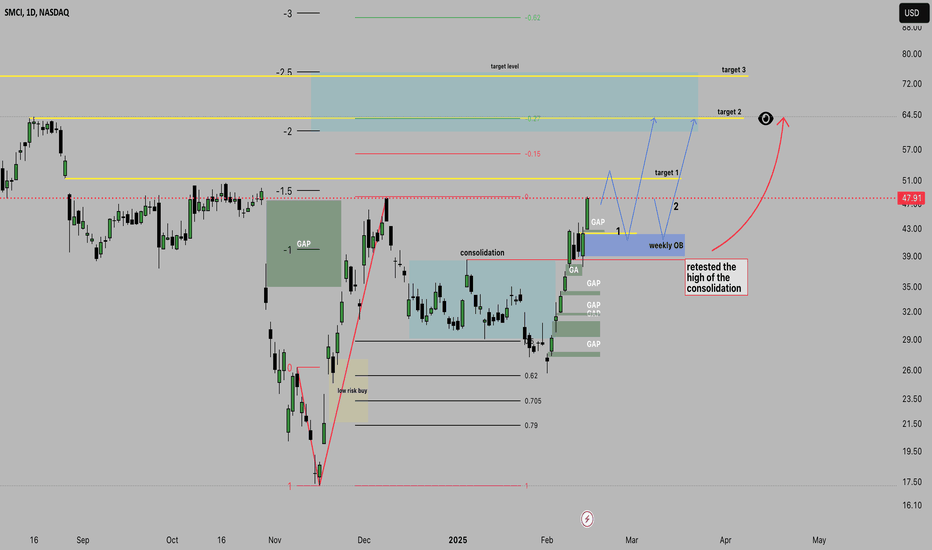
Task: Click the black eye icon near target 2
Action: pos(766,118)
